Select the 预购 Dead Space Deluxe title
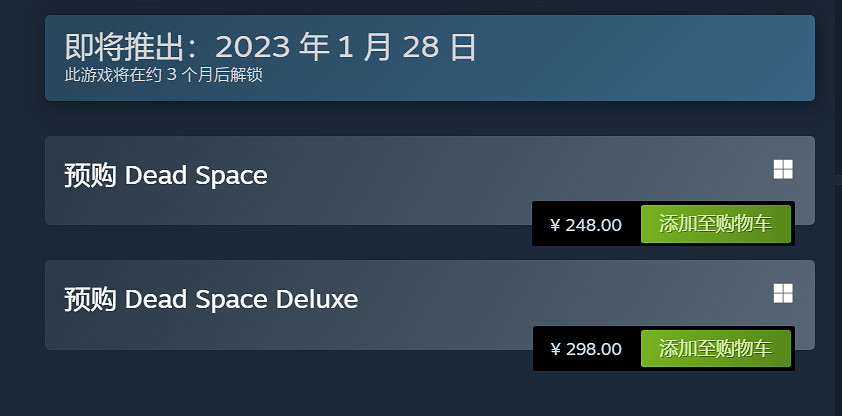 click(211, 299)
